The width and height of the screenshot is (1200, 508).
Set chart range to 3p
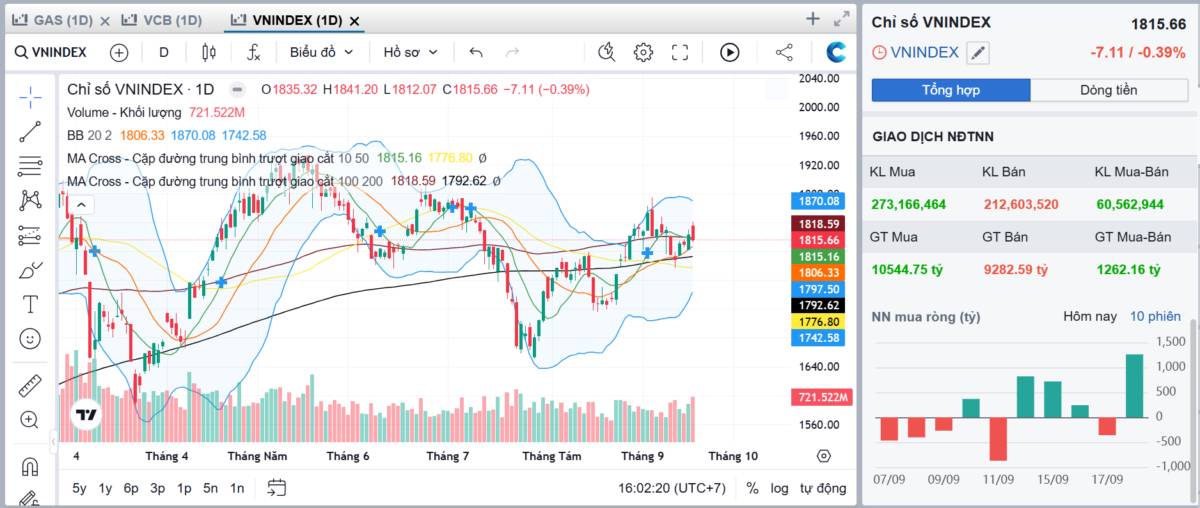[158, 488]
